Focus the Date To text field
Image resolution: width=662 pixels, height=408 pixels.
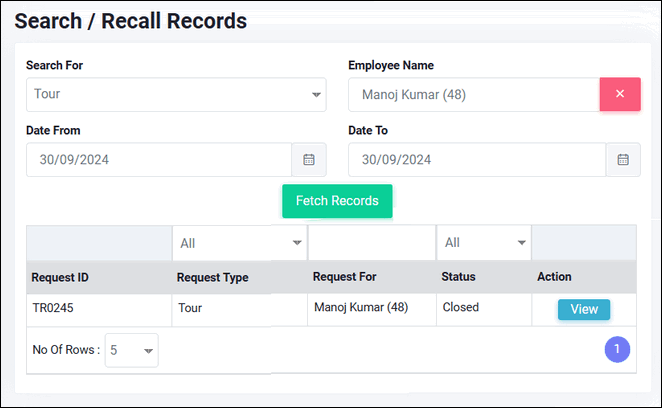coord(476,160)
